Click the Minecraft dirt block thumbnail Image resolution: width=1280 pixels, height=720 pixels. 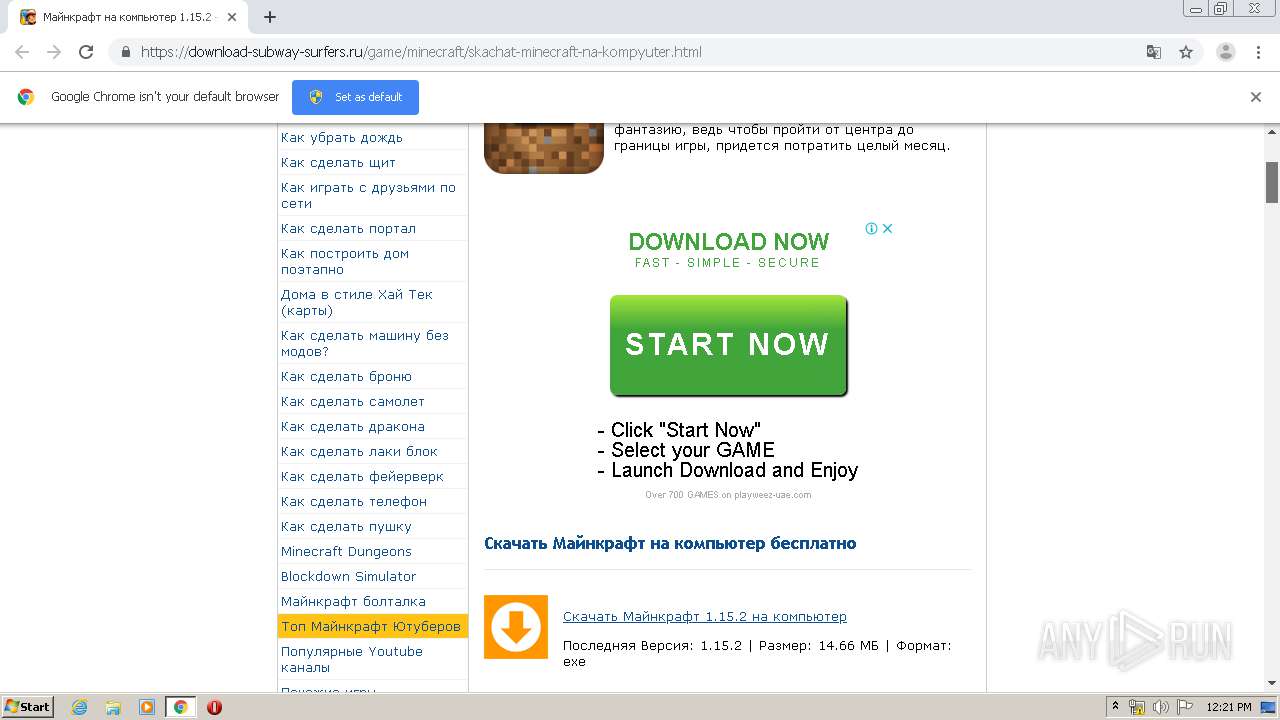(544, 148)
